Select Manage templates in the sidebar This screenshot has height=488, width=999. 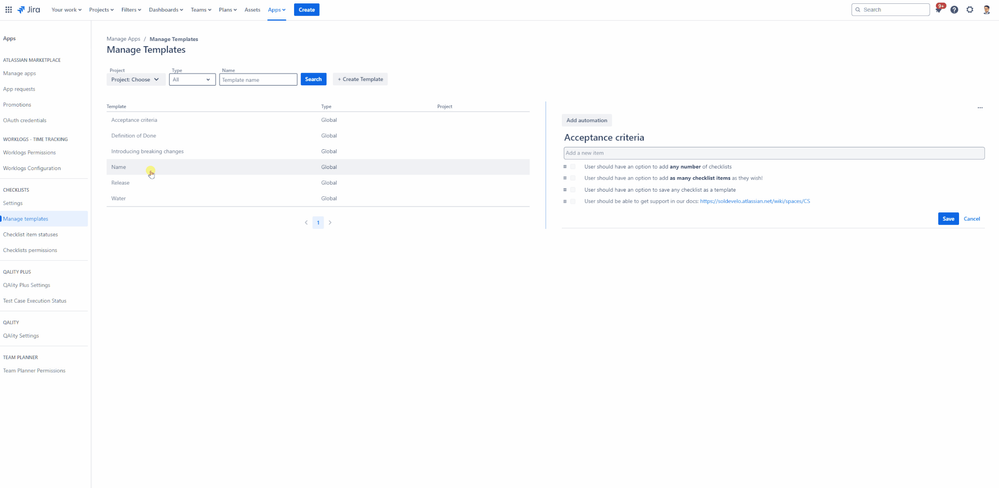44,219
